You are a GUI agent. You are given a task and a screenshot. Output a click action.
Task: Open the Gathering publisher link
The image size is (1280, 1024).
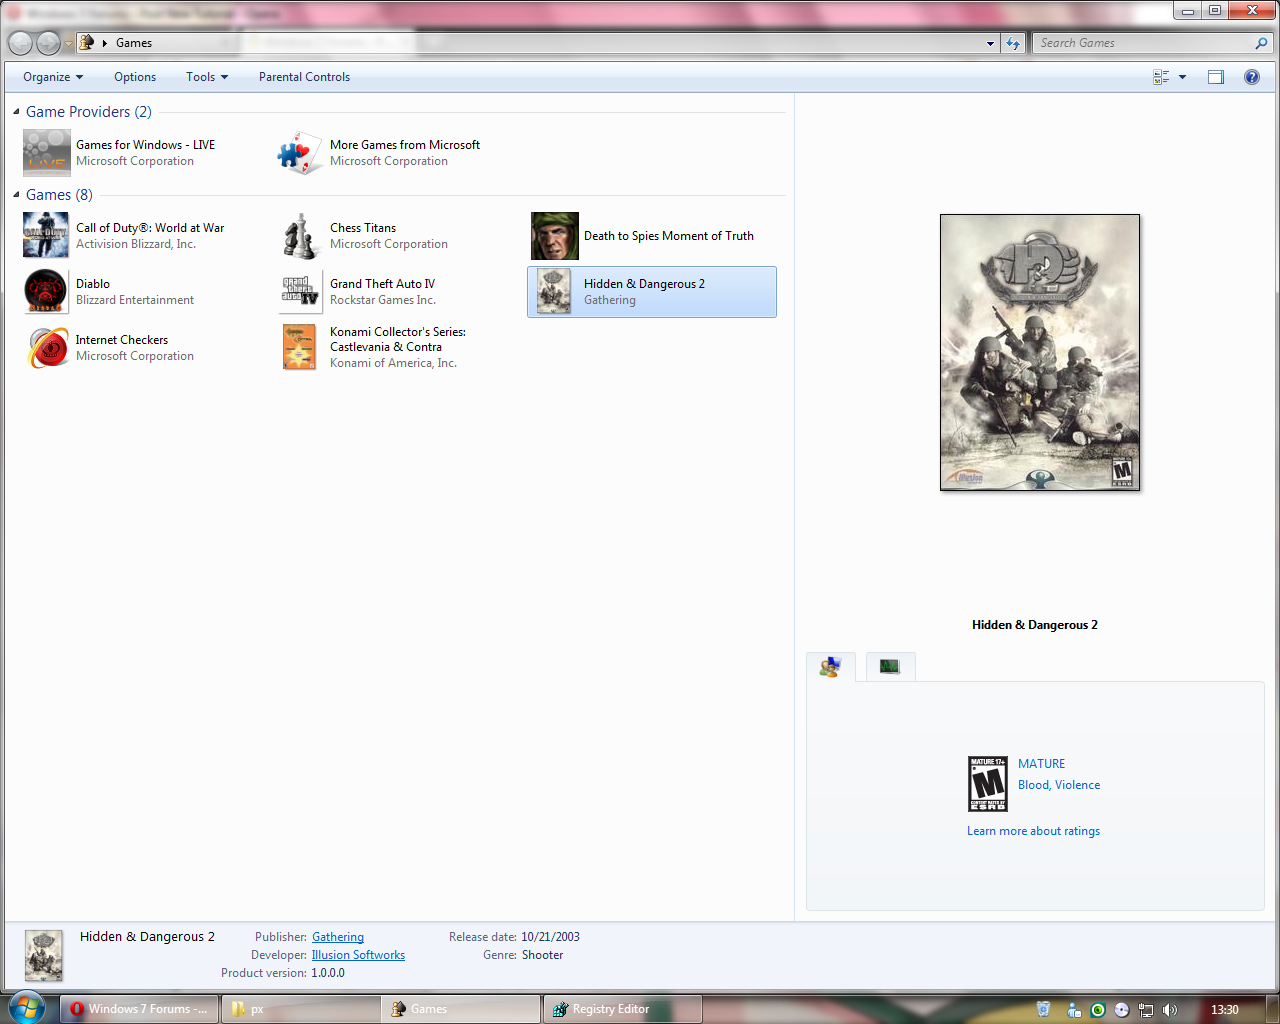coord(337,936)
